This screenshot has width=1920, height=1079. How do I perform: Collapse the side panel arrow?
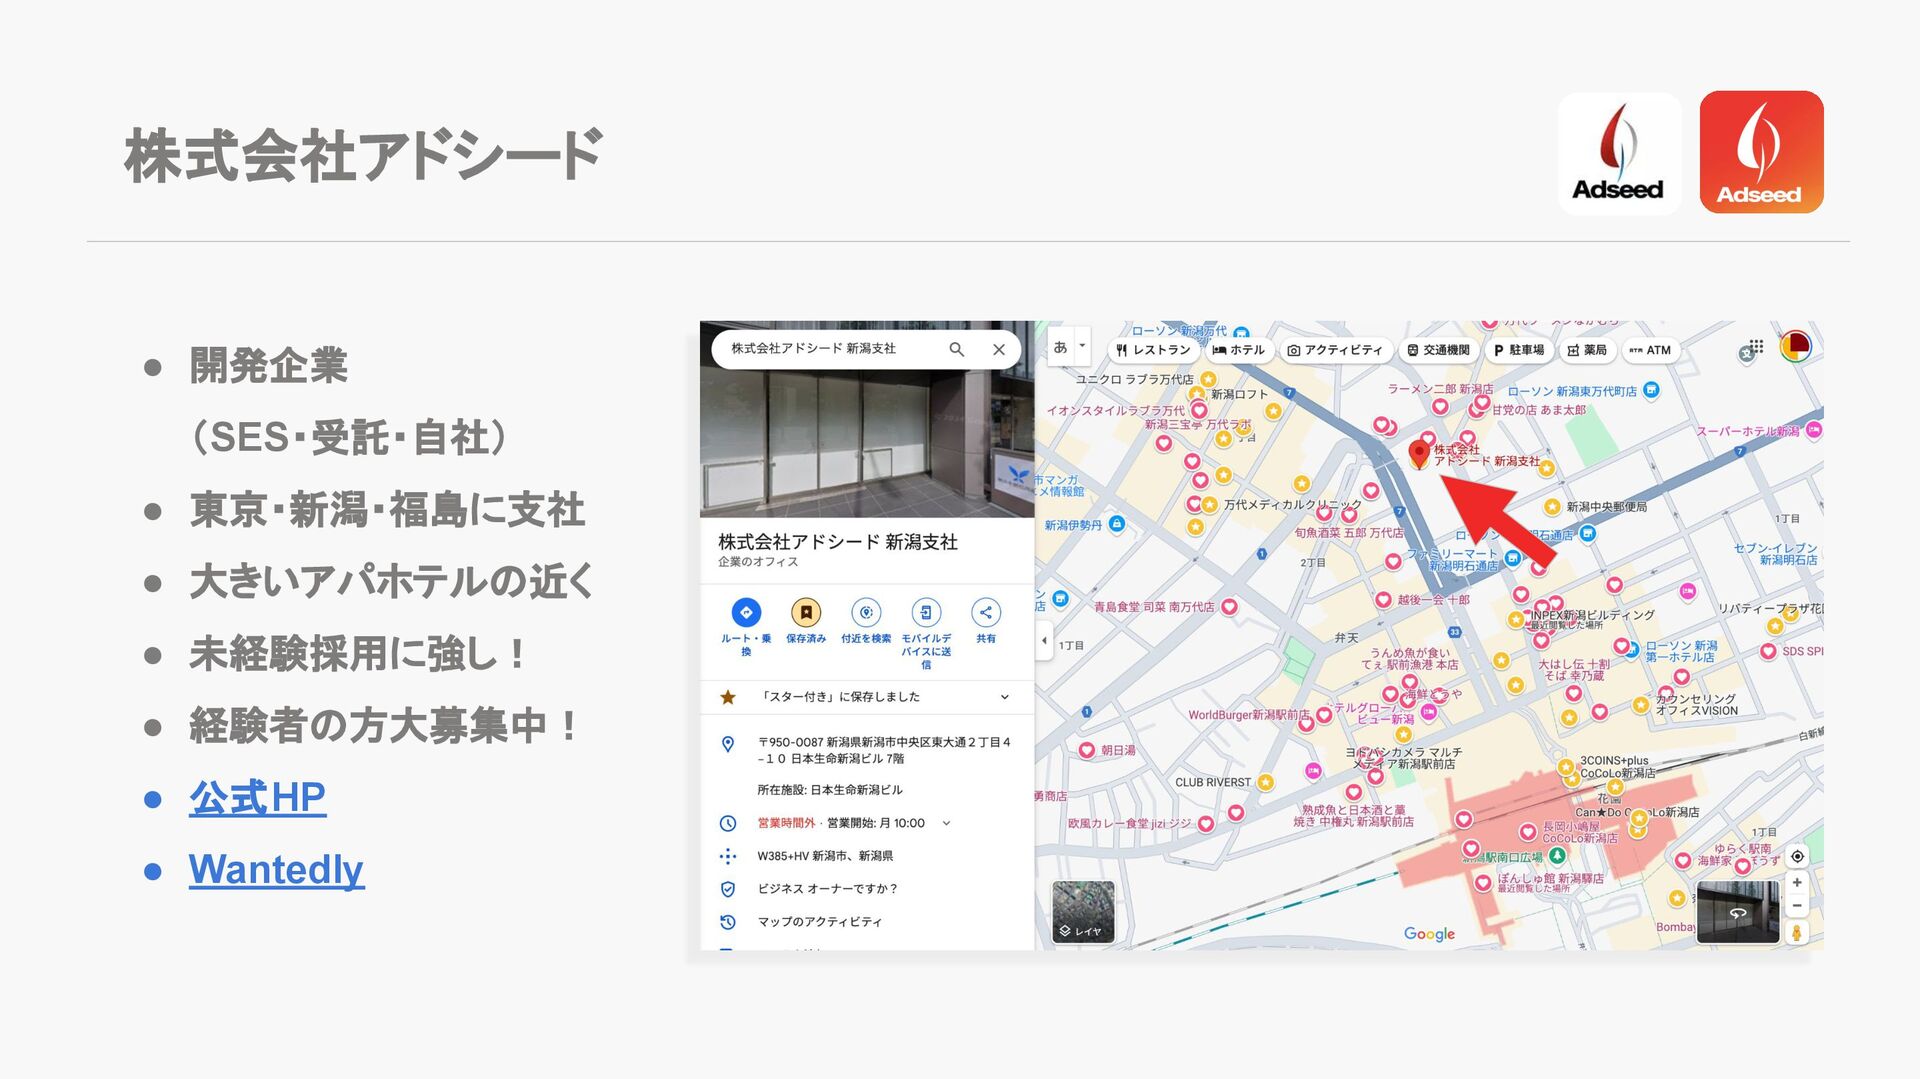pos(1043,640)
